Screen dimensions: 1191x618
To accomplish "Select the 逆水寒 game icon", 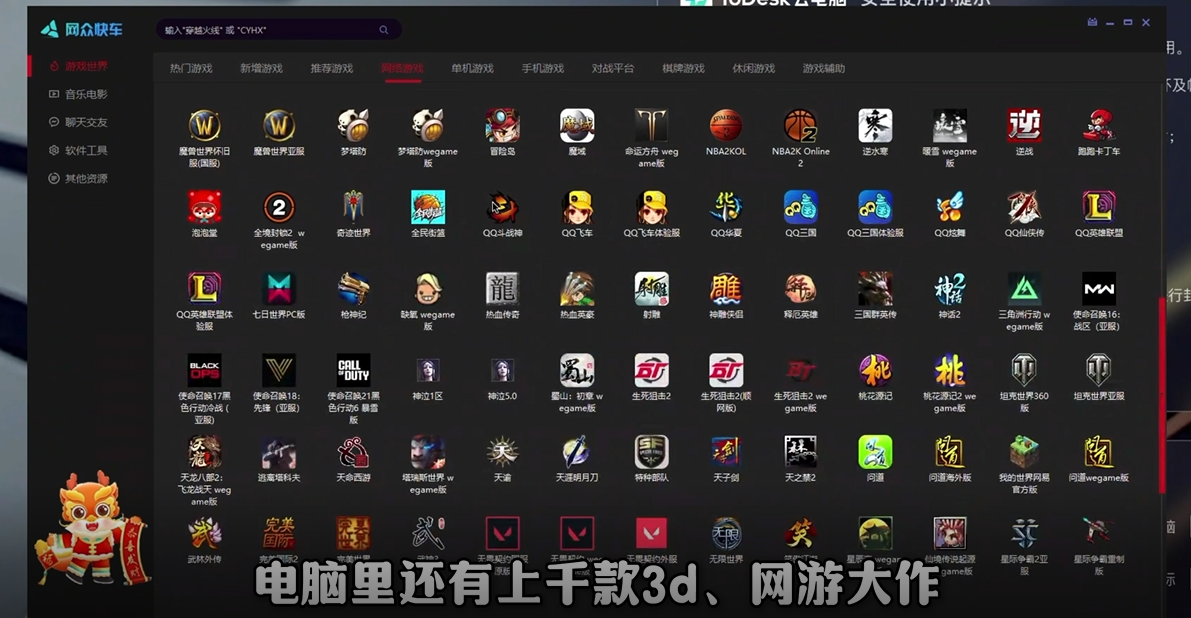I will pyautogui.click(x=875, y=126).
